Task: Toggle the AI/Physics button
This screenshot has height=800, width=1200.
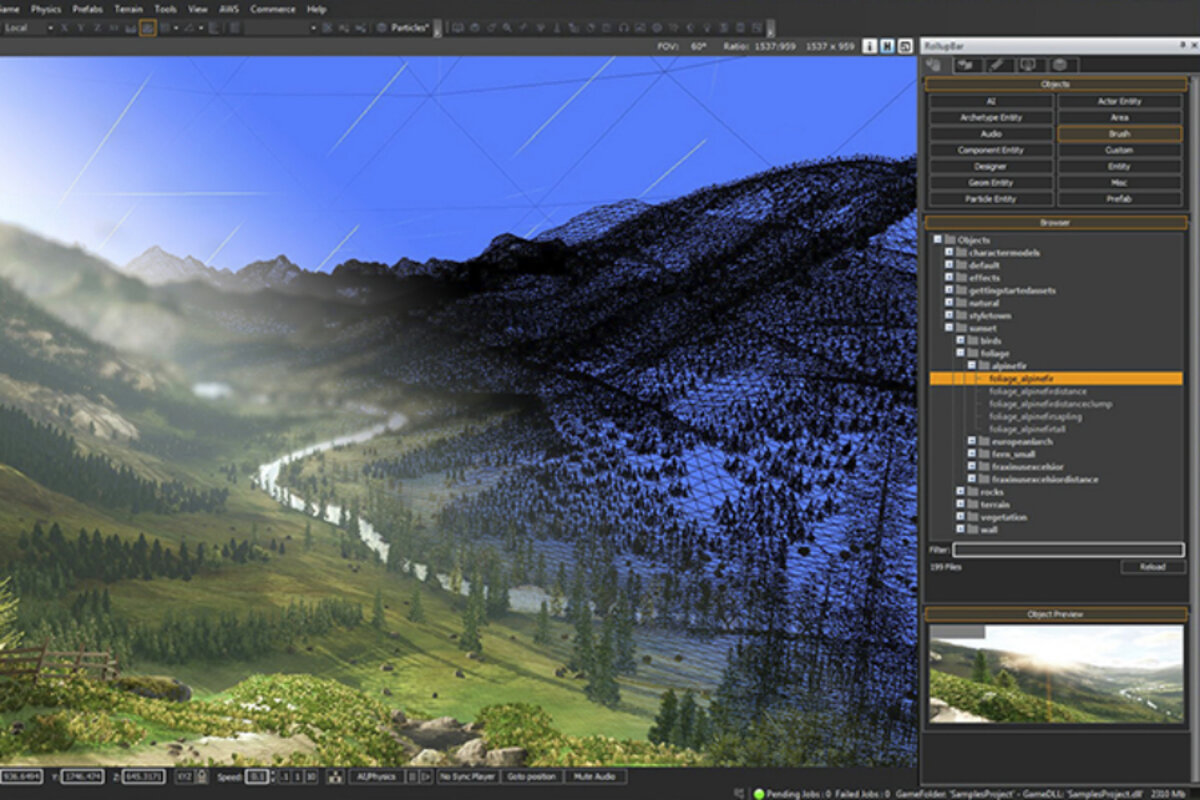Action: point(376,776)
